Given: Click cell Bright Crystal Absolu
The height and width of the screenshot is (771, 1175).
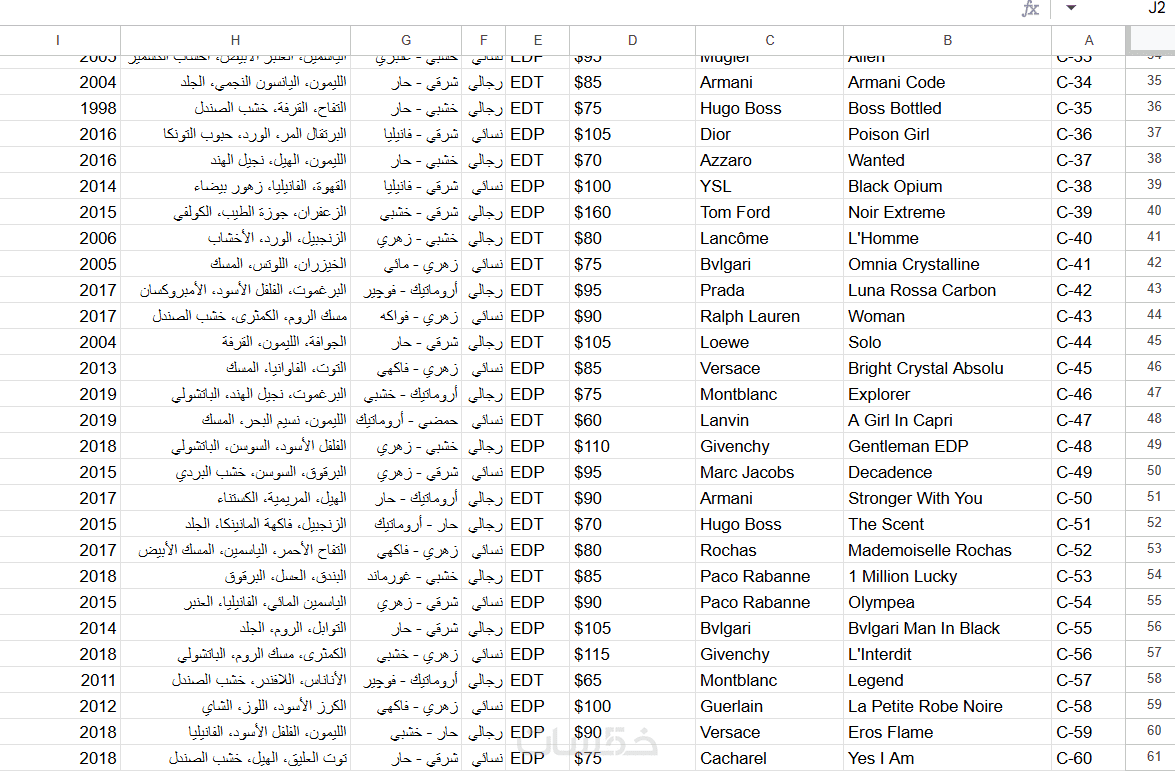Looking at the screenshot, I should click(947, 368).
